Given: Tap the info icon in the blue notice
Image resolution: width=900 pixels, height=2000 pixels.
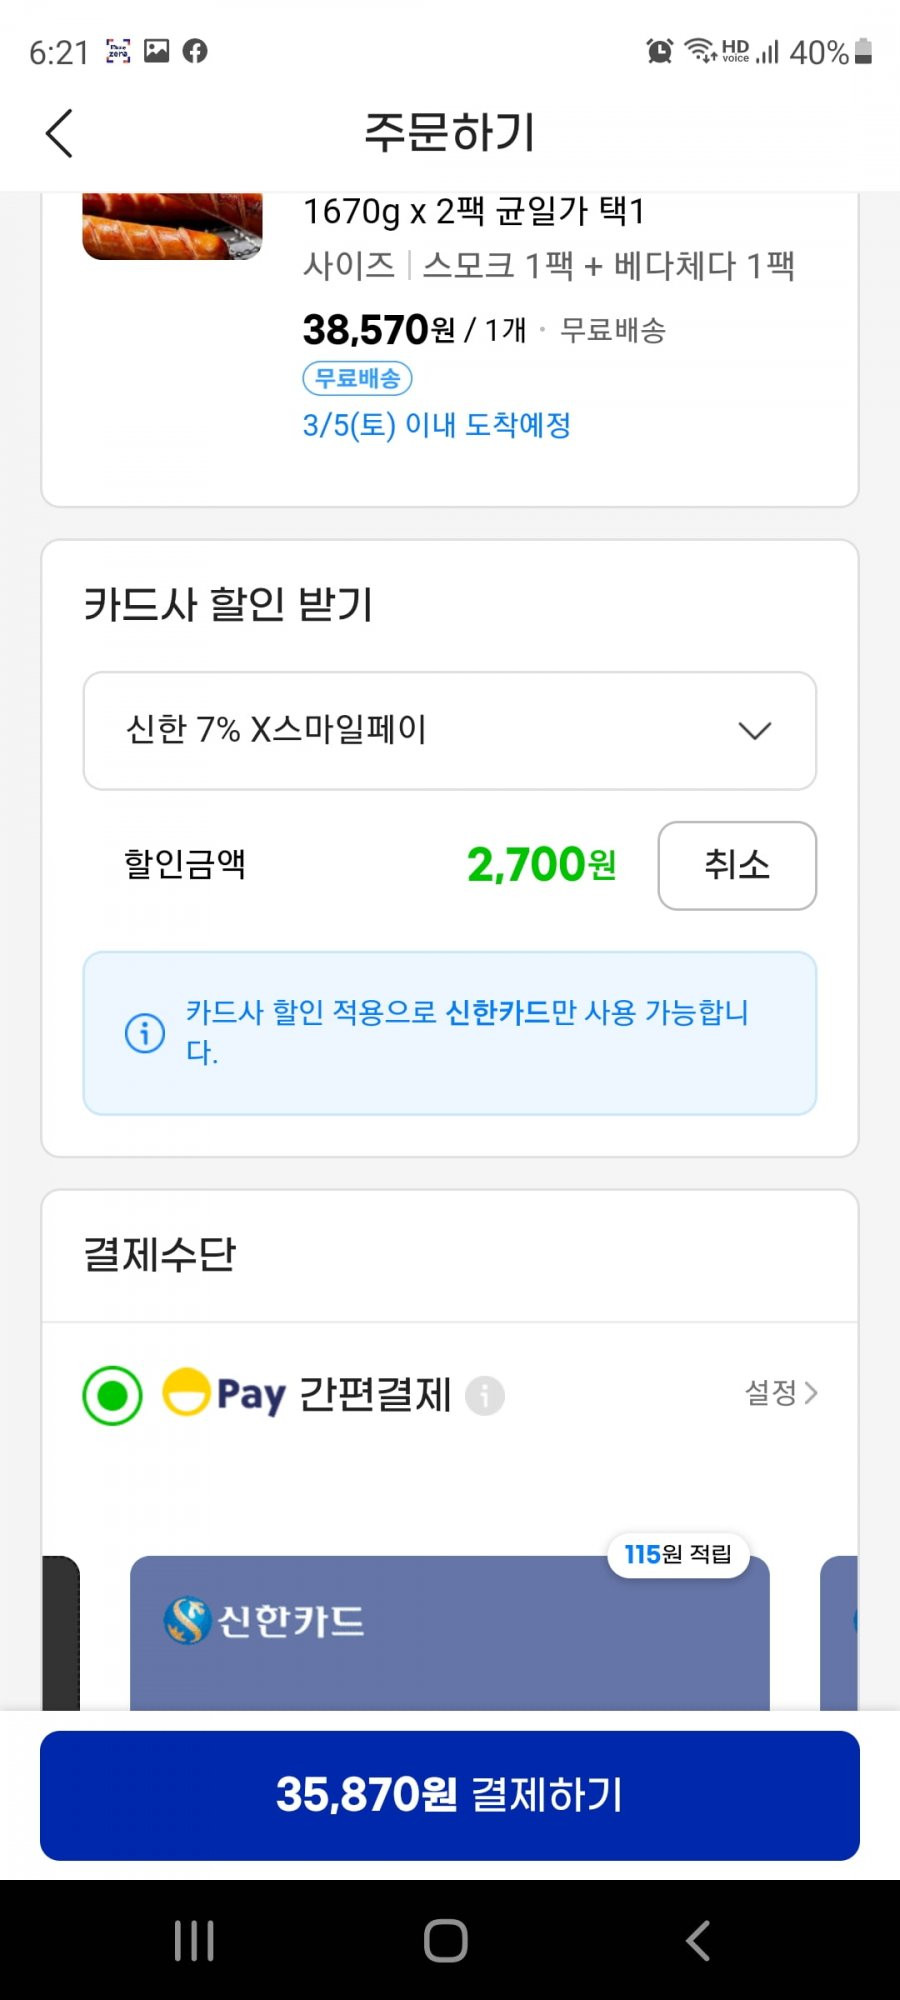Looking at the screenshot, I should tap(145, 1032).
